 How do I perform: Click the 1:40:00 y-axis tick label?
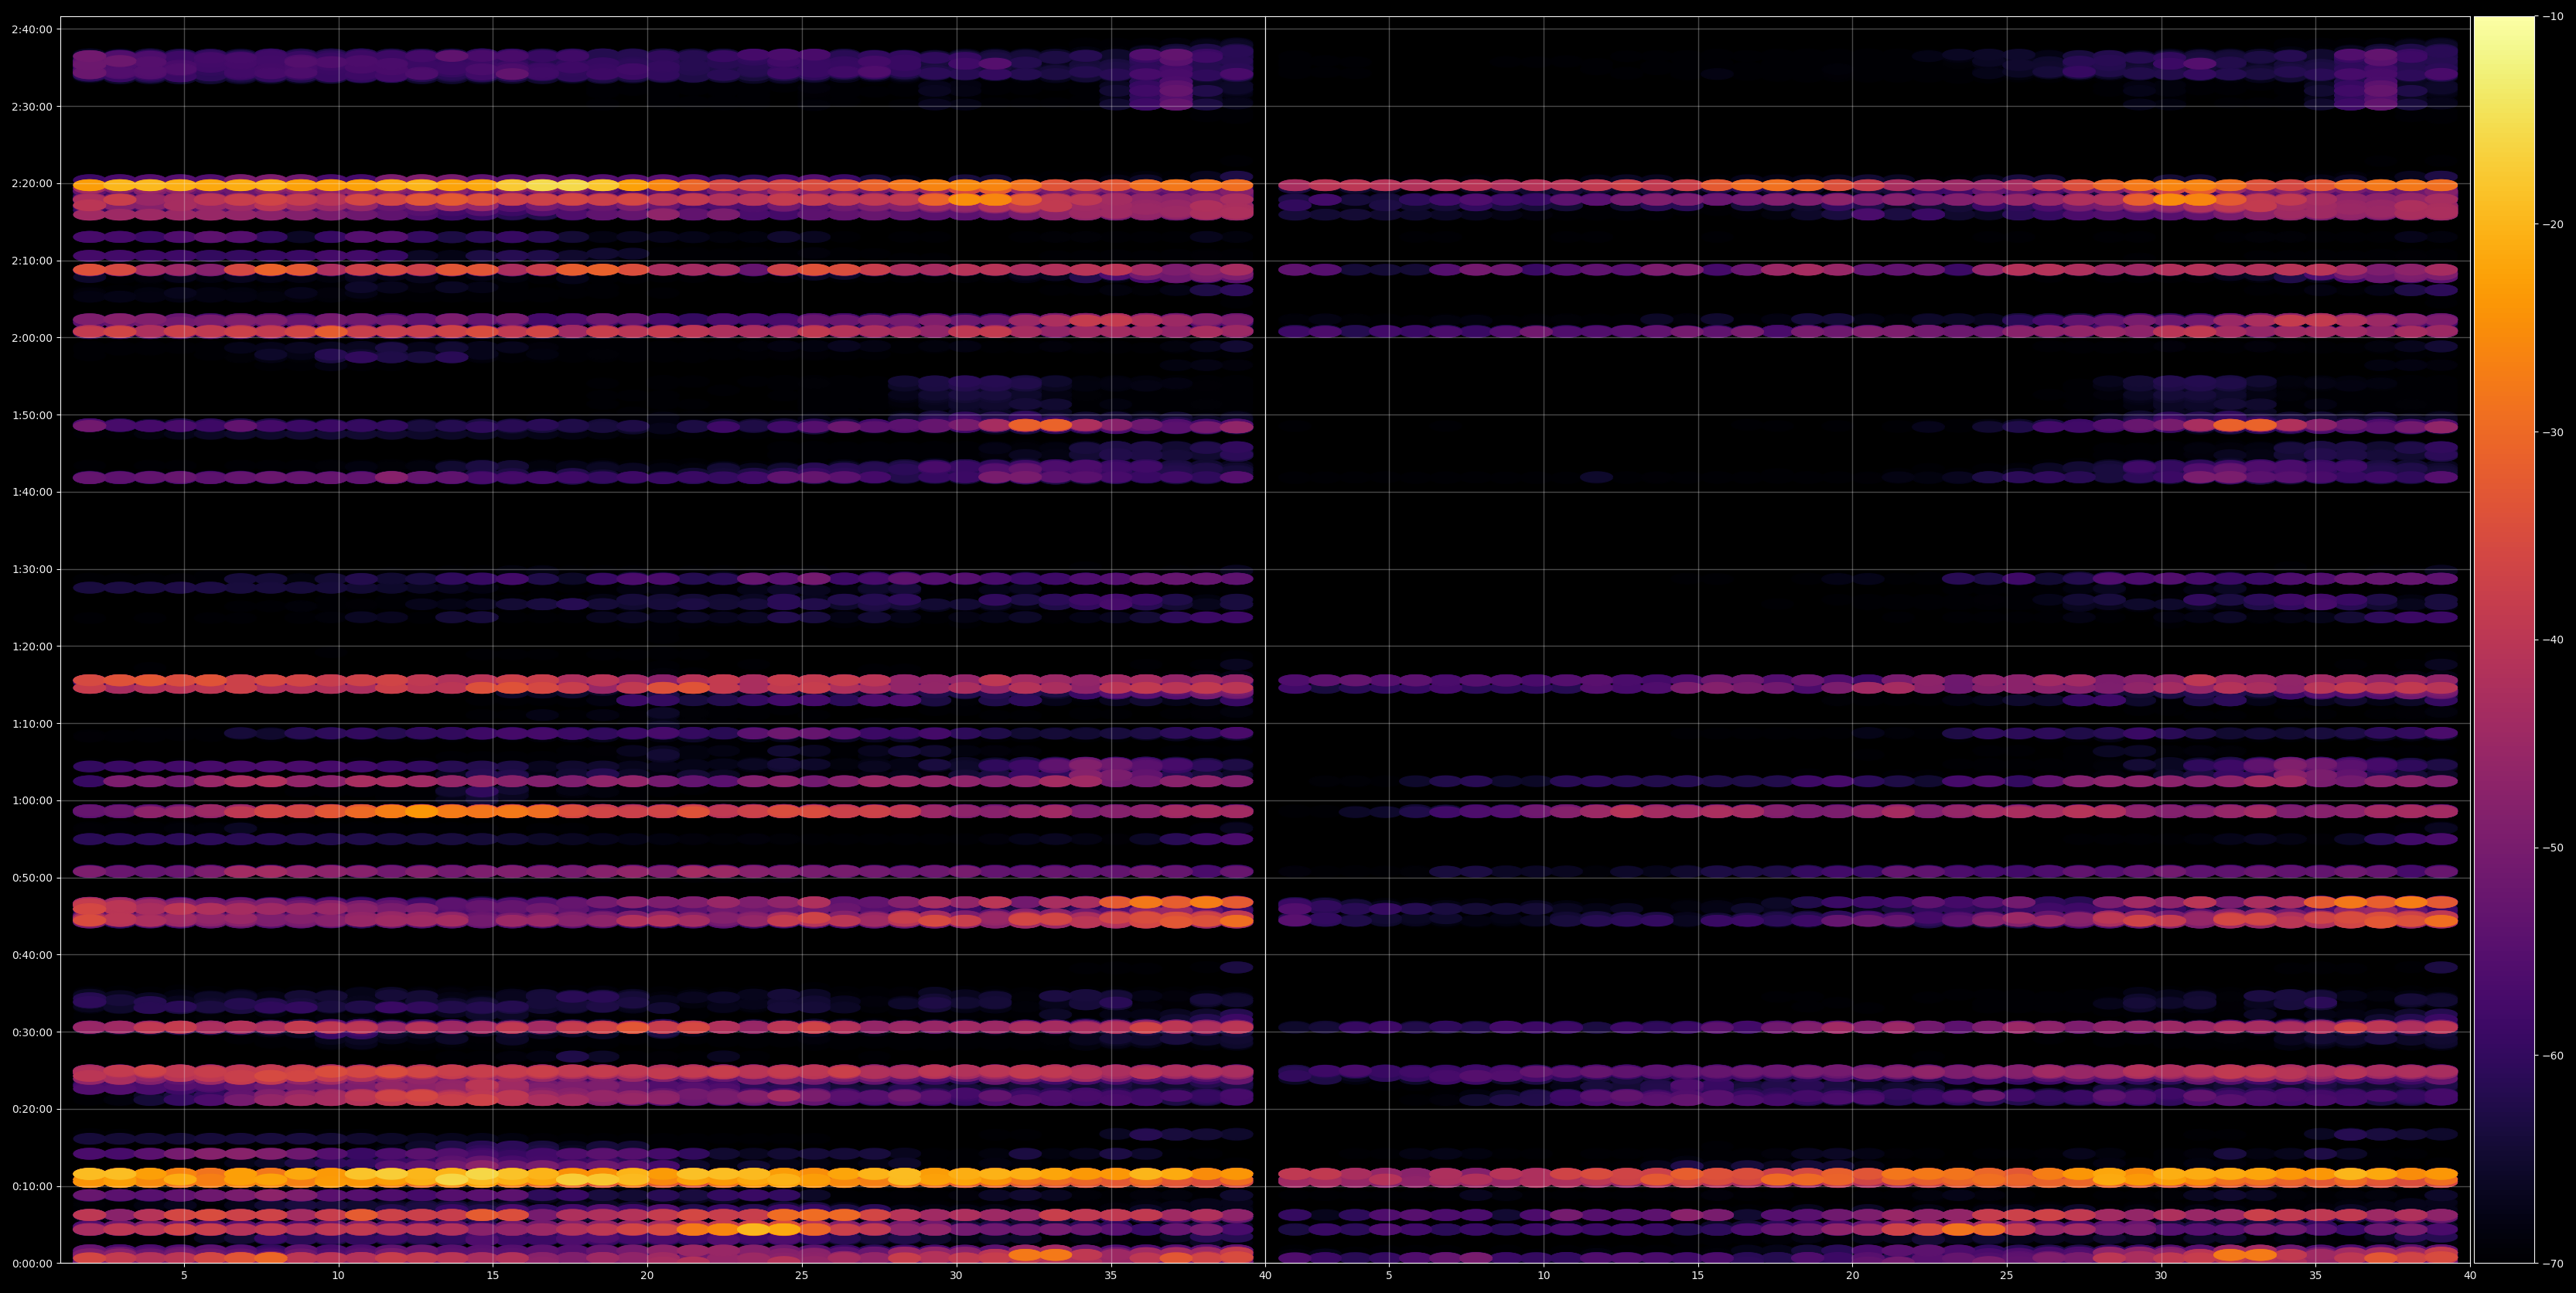[x=32, y=492]
